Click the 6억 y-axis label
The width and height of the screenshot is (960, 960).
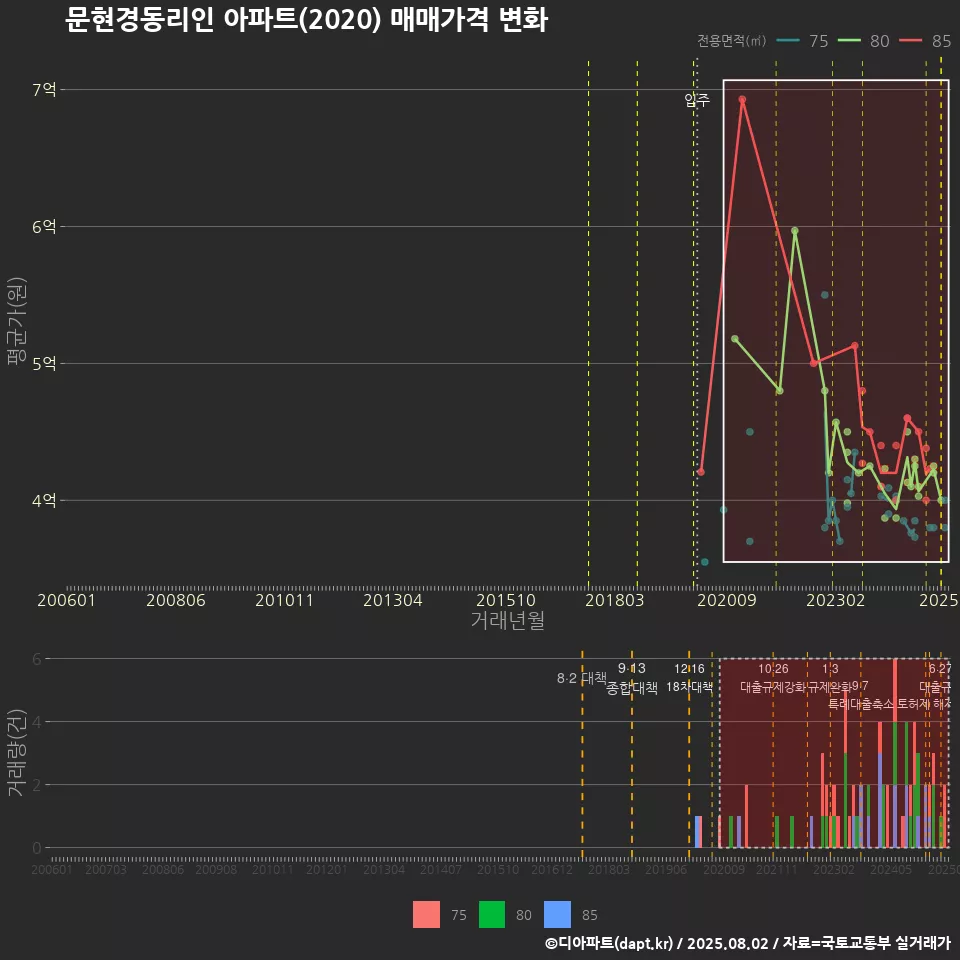click(44, 227)
